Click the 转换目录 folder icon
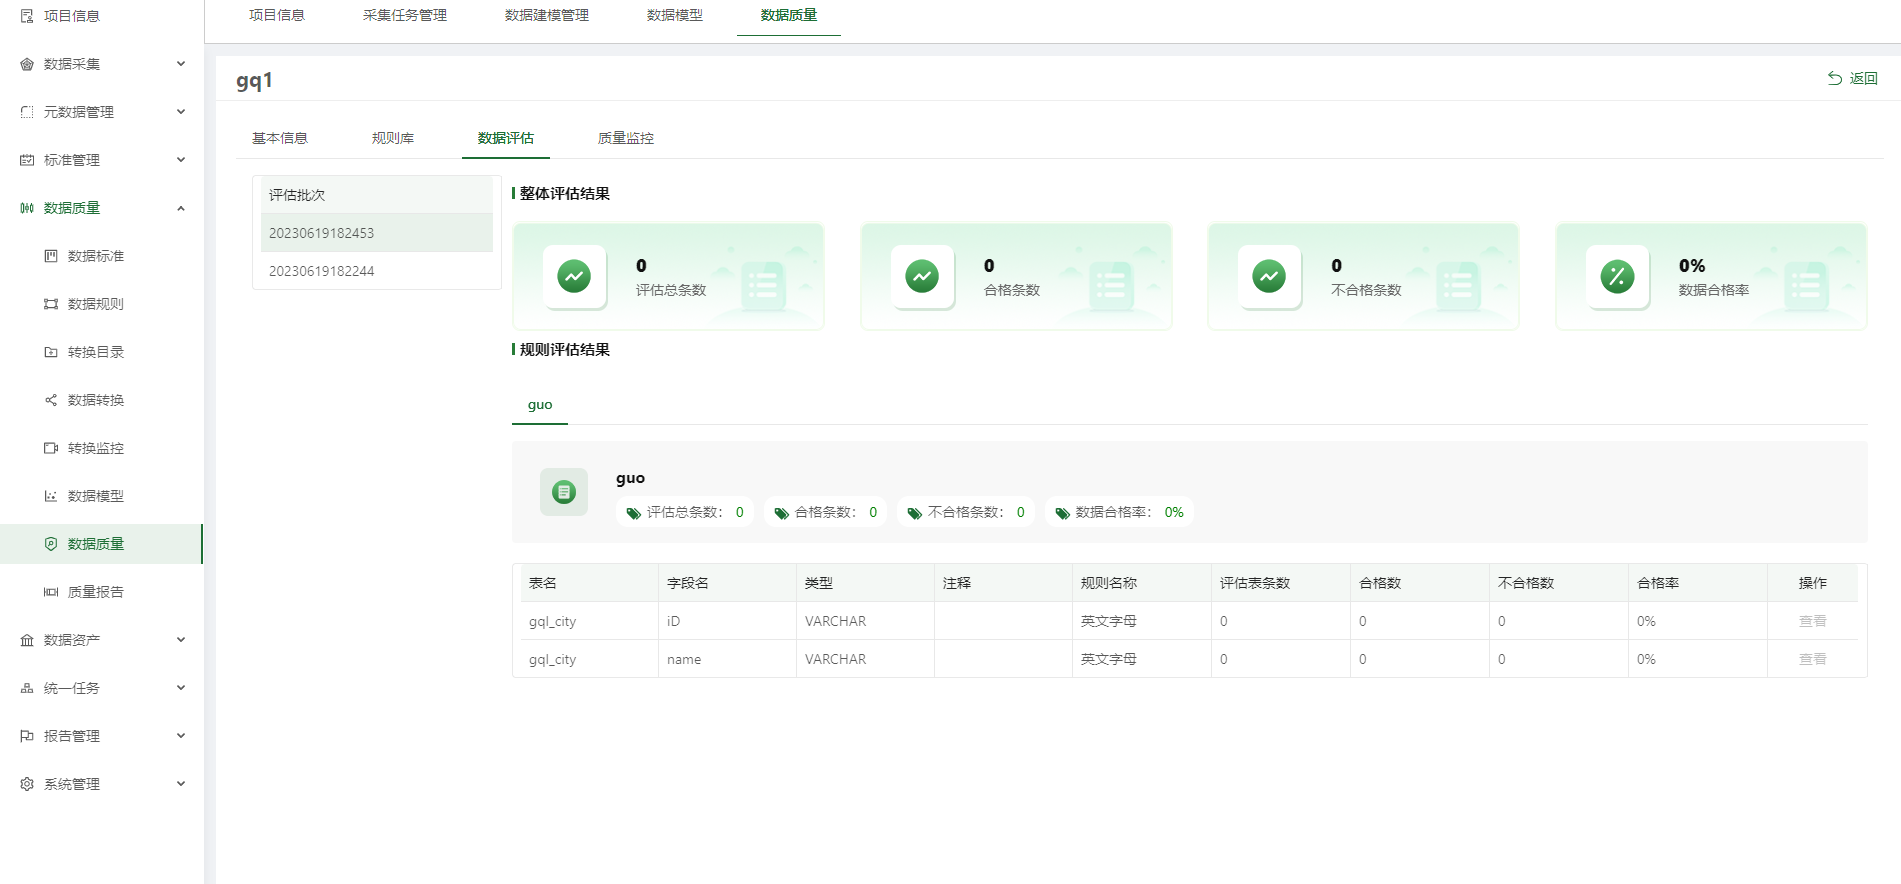 [x=51, y=352]
